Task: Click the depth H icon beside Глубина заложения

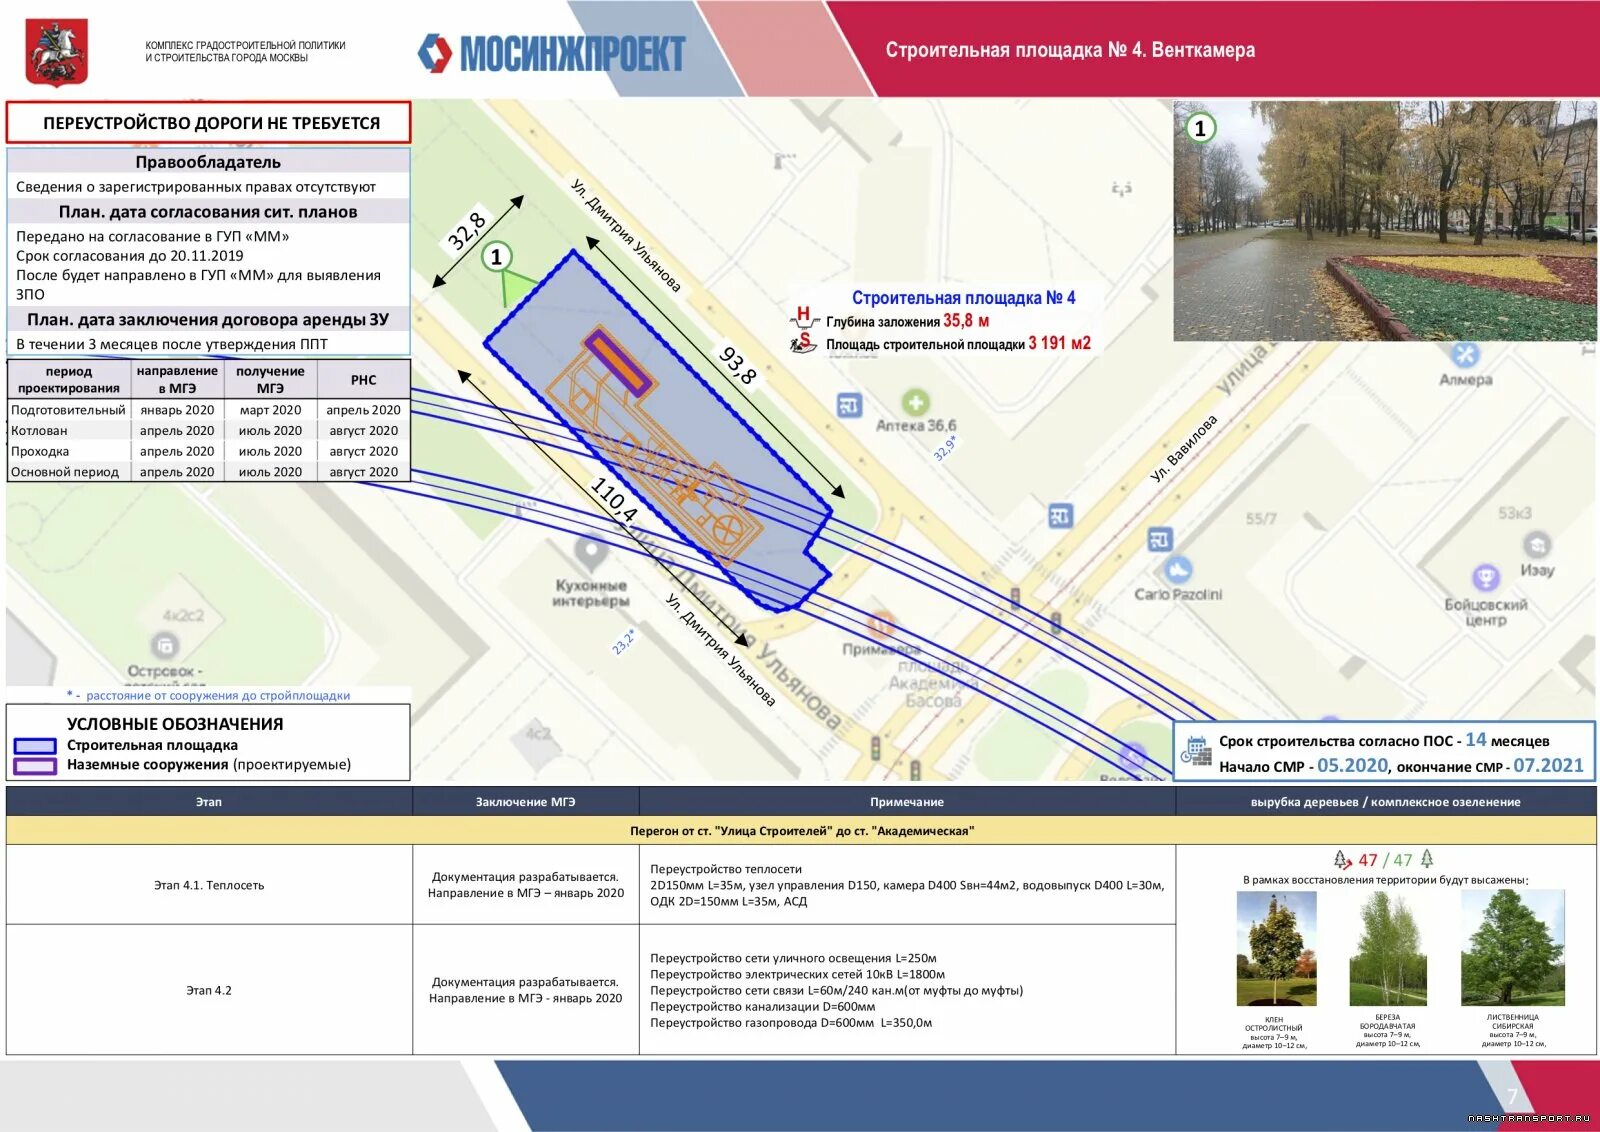Action: 803,318
